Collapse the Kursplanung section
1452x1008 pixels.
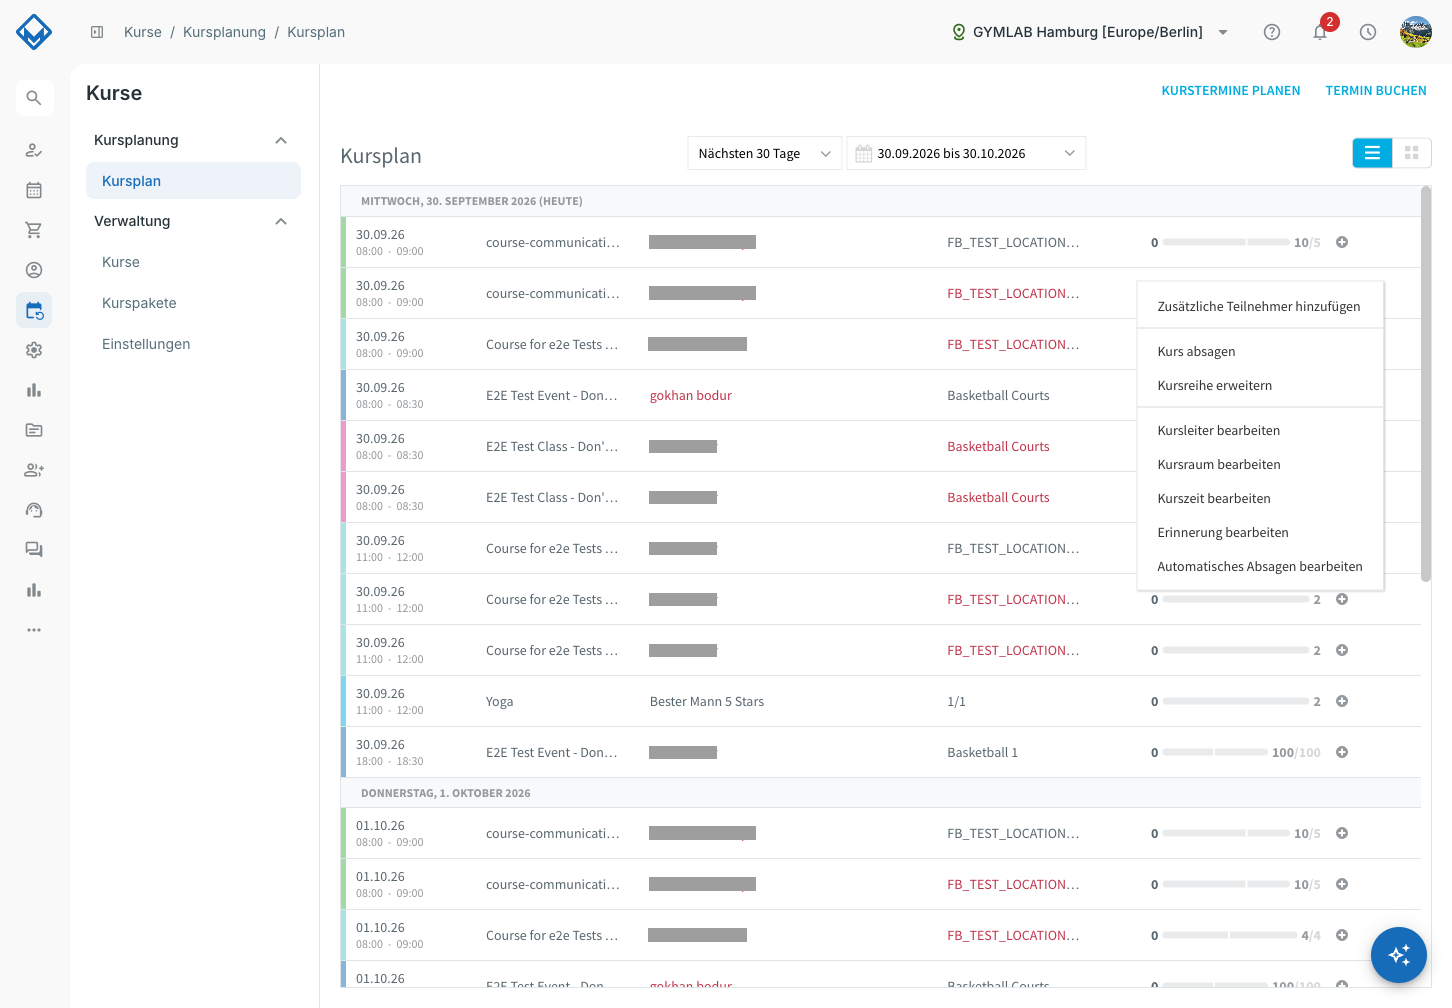click(x=281, y=140)
